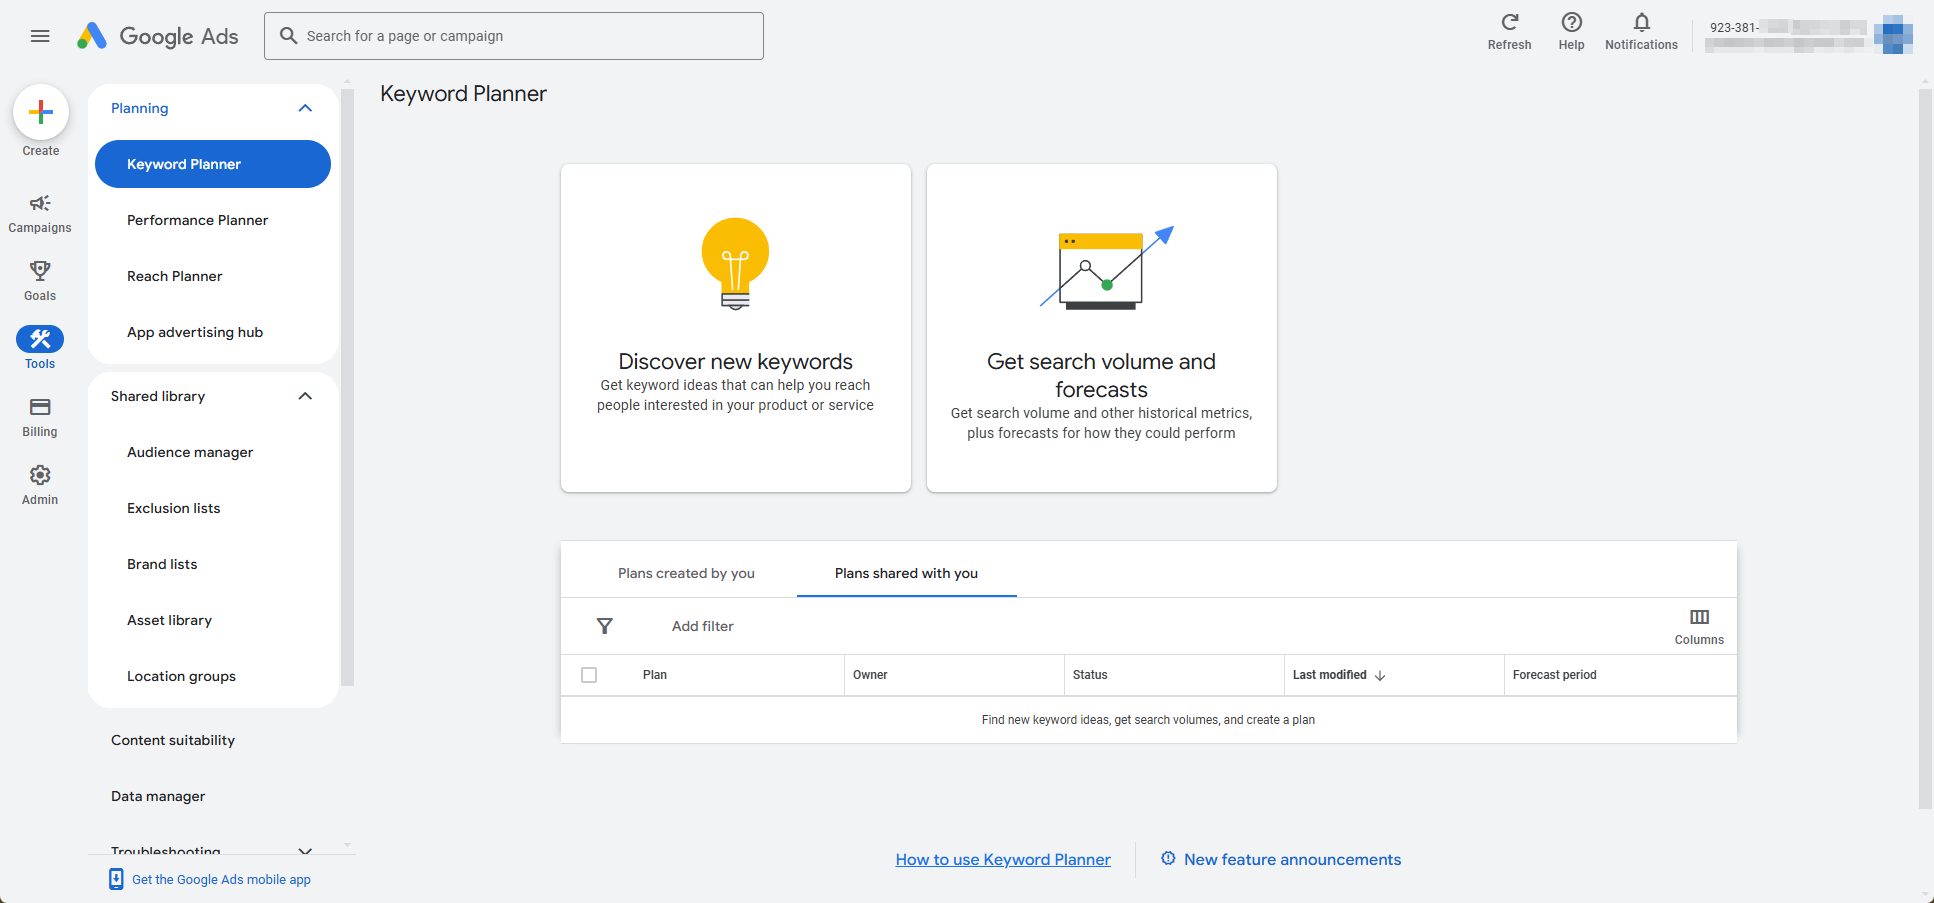Click Add filter
Viewport: 1934px width, 903px height.
tap(703, 626)
